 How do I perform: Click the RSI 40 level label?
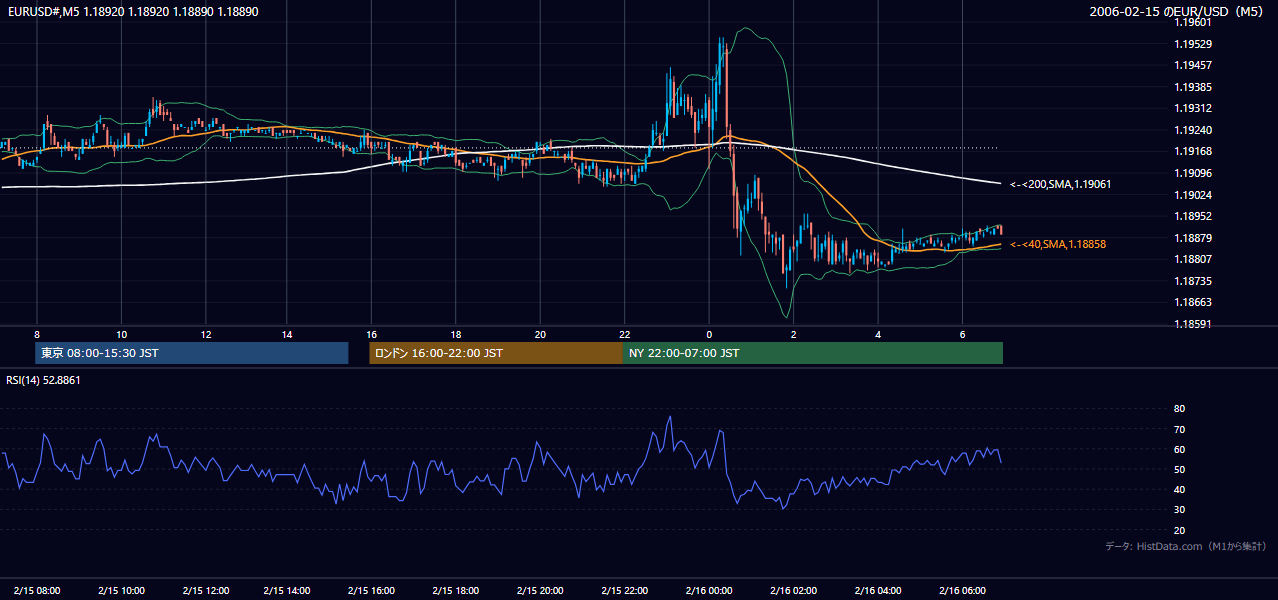[1179, 489]
